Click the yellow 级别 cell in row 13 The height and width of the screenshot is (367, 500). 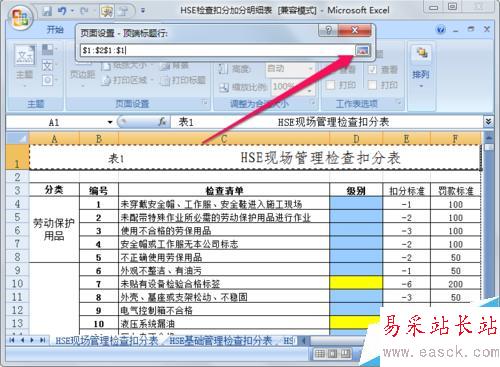355,322
